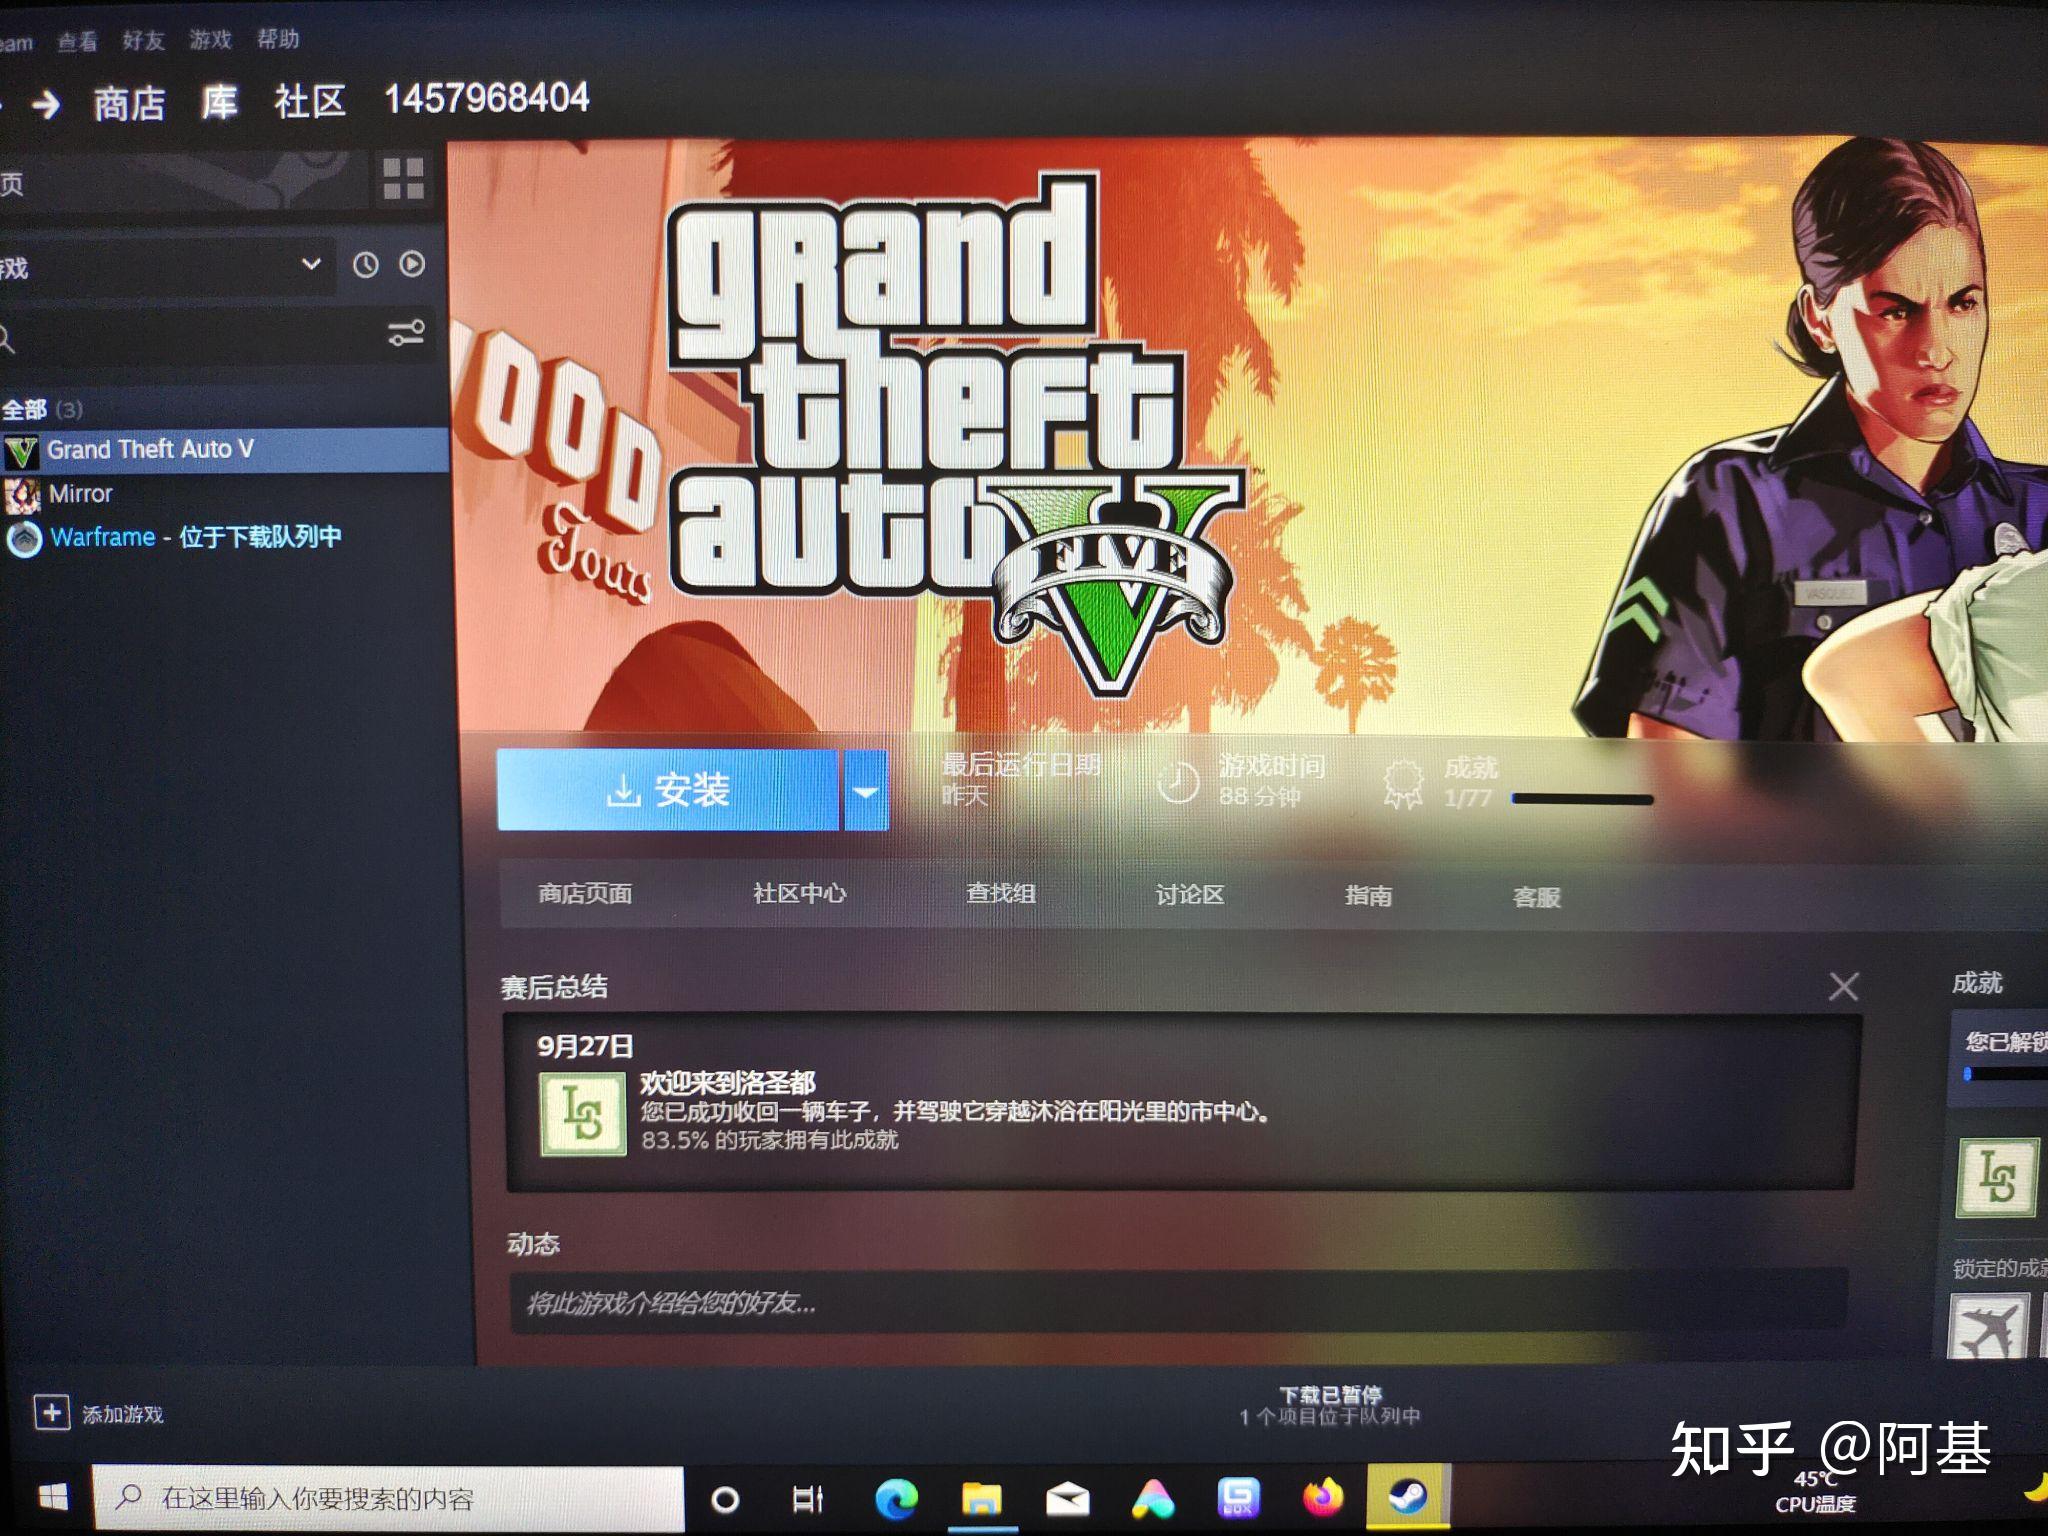Screen dimensions: 2048x1536
Task: Click the 添加游戏 add game button
Action: (x=99, y=1413)
